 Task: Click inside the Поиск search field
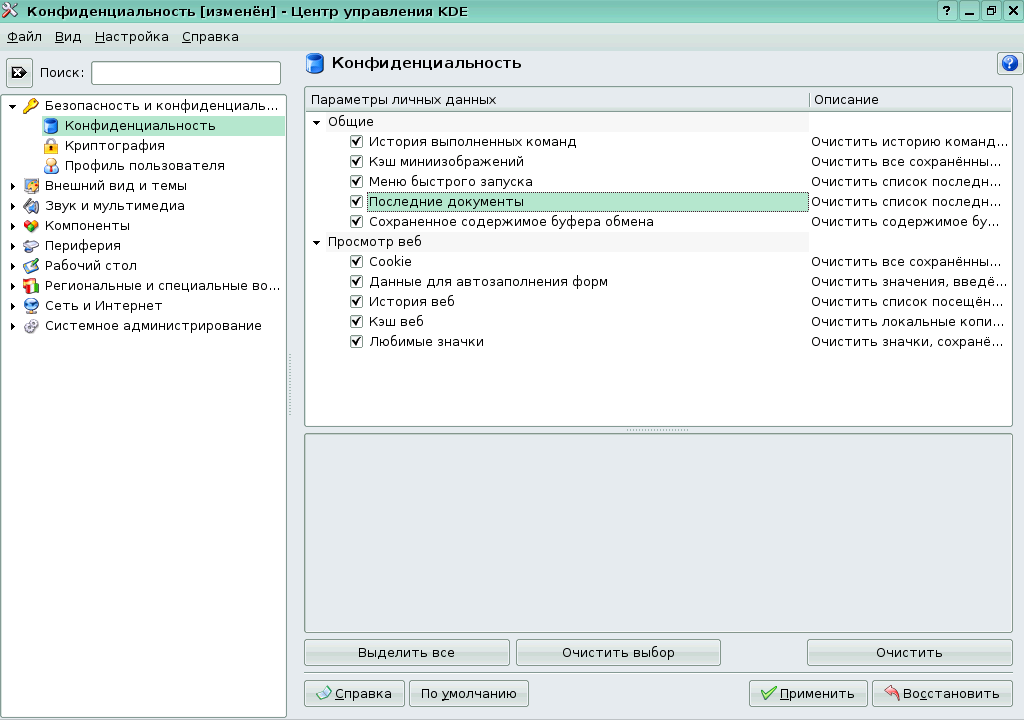click(185, 71)
